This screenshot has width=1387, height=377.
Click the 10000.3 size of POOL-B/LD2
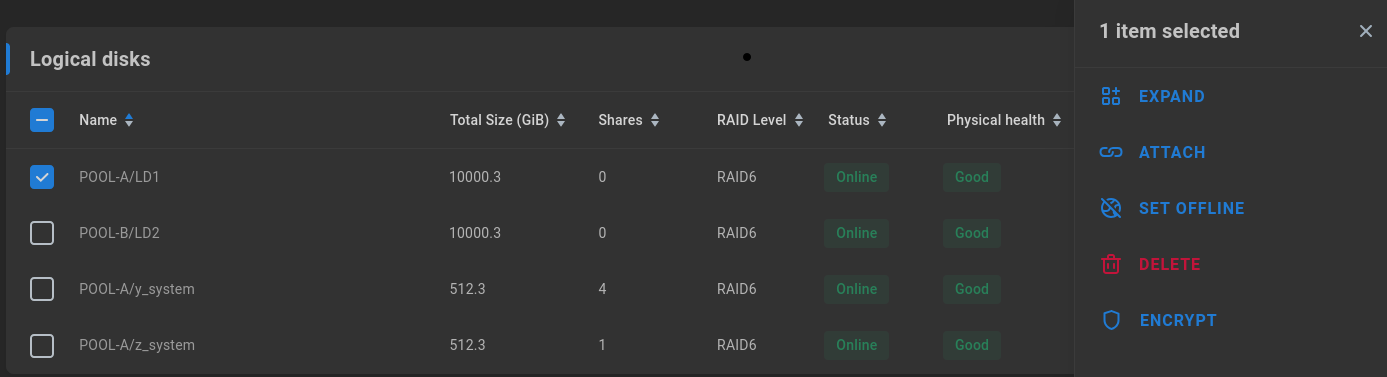pyautogui.click(x=475, y=233)
